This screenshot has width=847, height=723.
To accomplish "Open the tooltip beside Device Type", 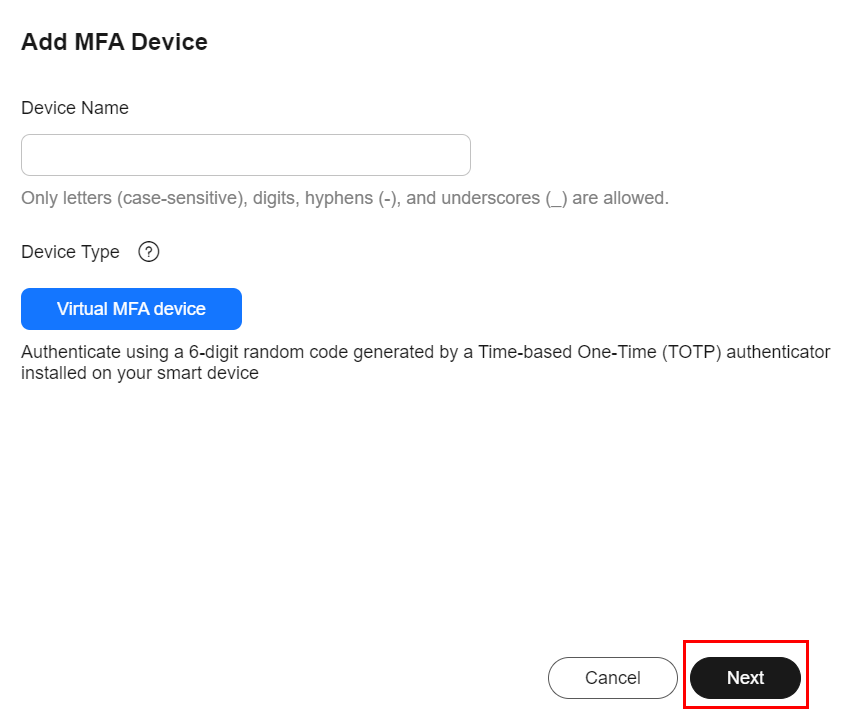I will click(149, 252).
